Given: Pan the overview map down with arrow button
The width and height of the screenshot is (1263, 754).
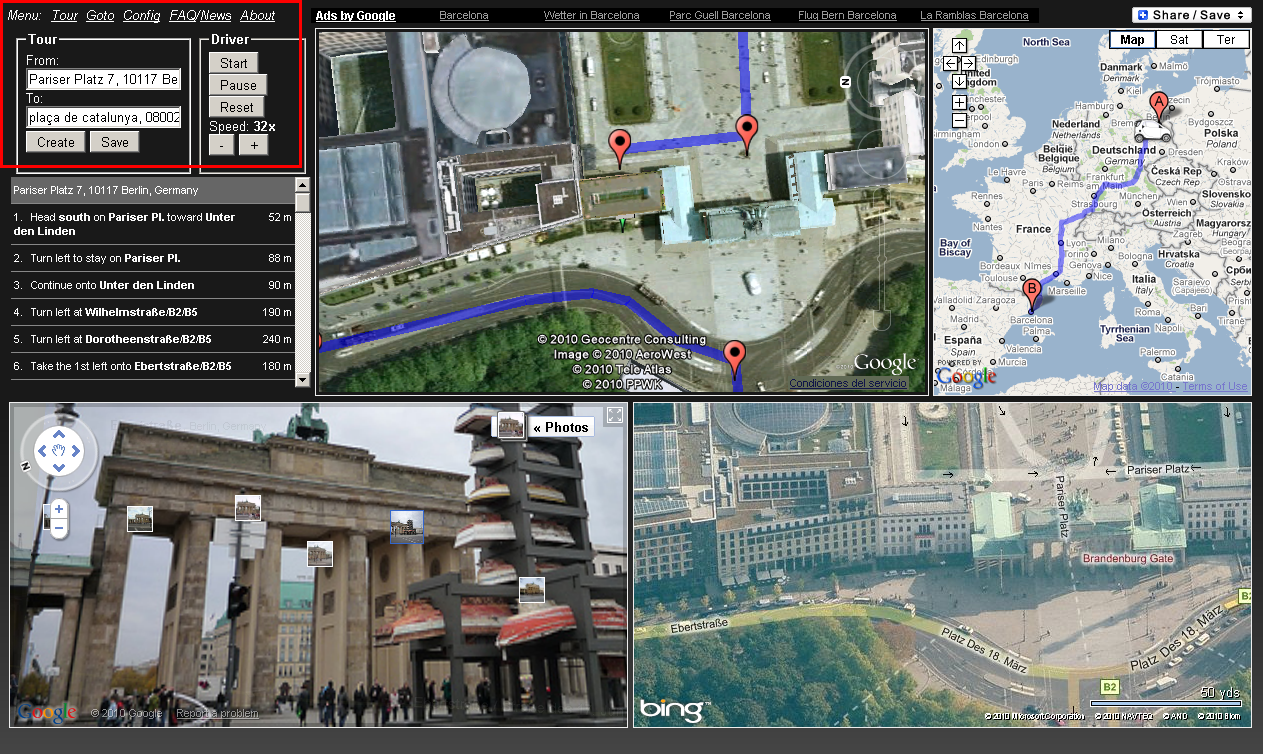Looking at the screenshot, I should click(x=959, y=81).
